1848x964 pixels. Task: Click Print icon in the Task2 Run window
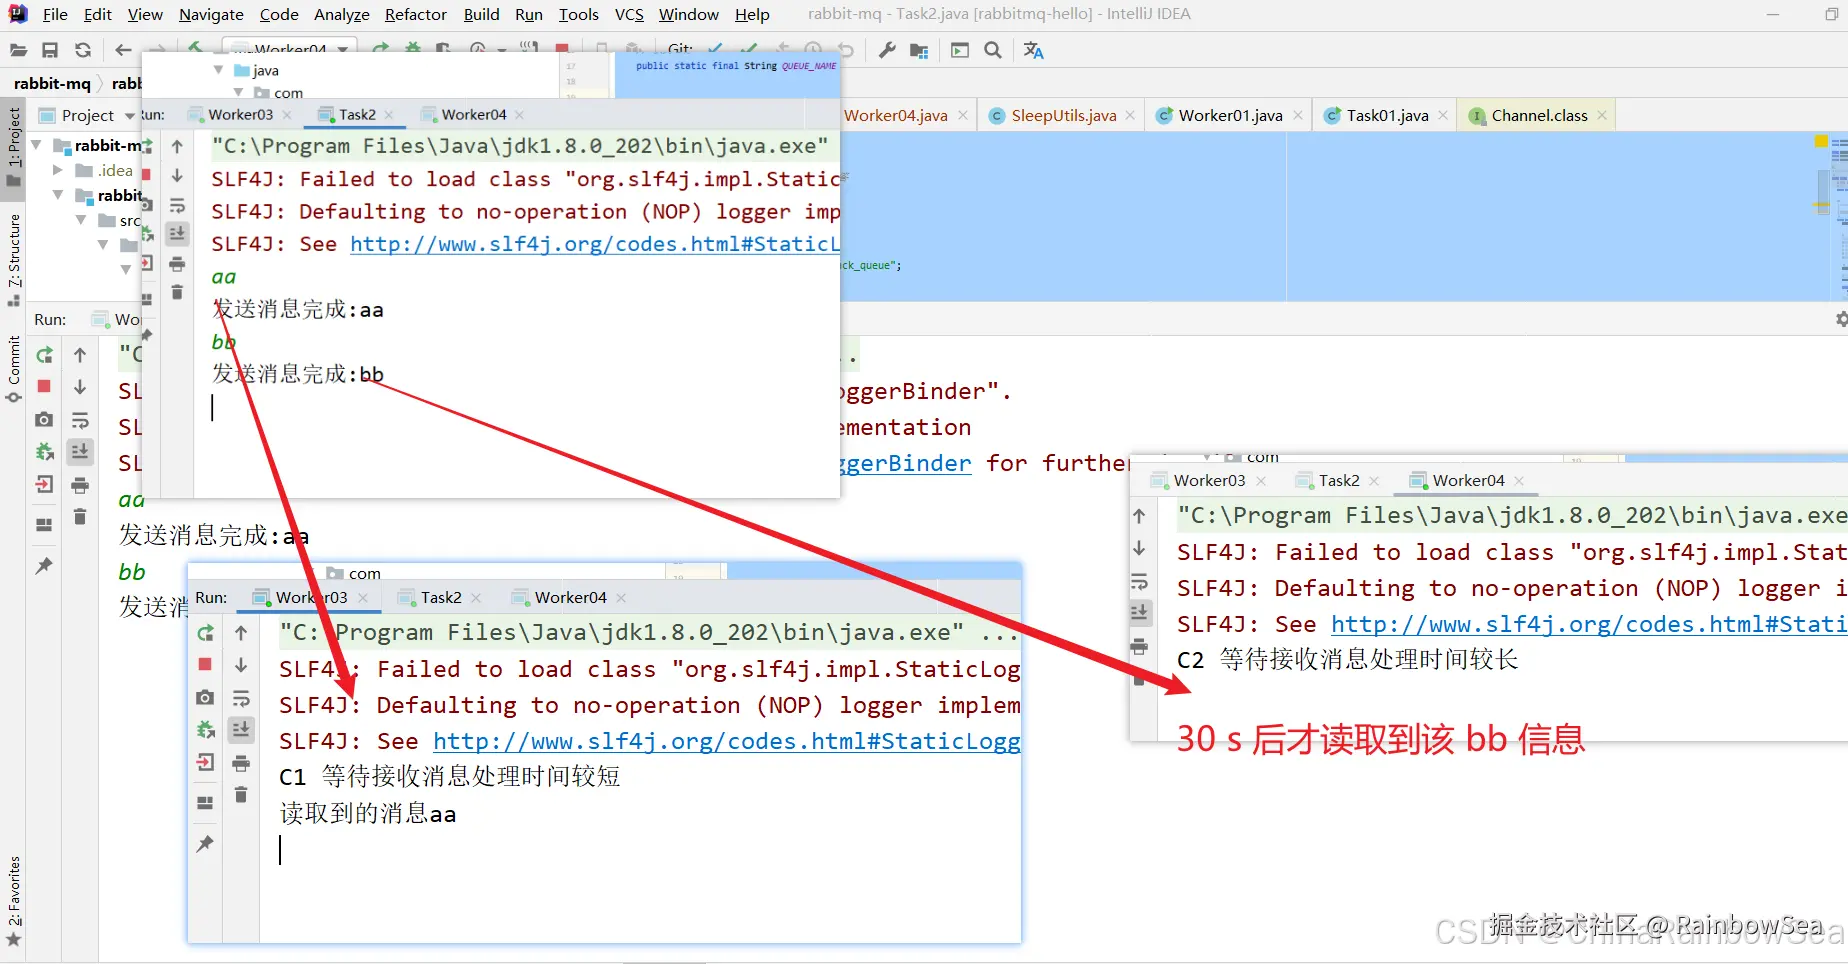177,264
